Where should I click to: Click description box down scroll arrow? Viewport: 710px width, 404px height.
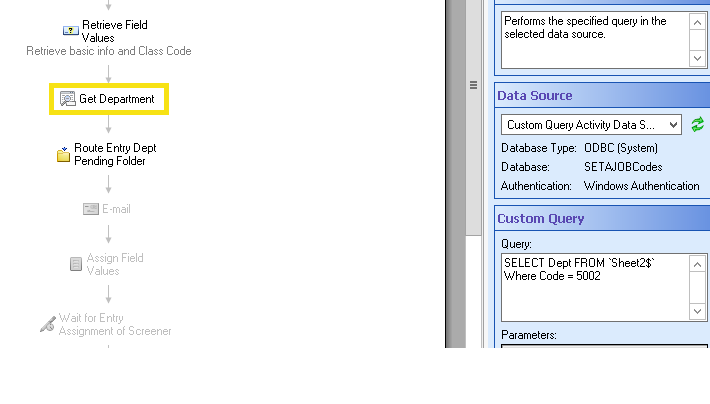pyautogui.click(x=697, y=58)
